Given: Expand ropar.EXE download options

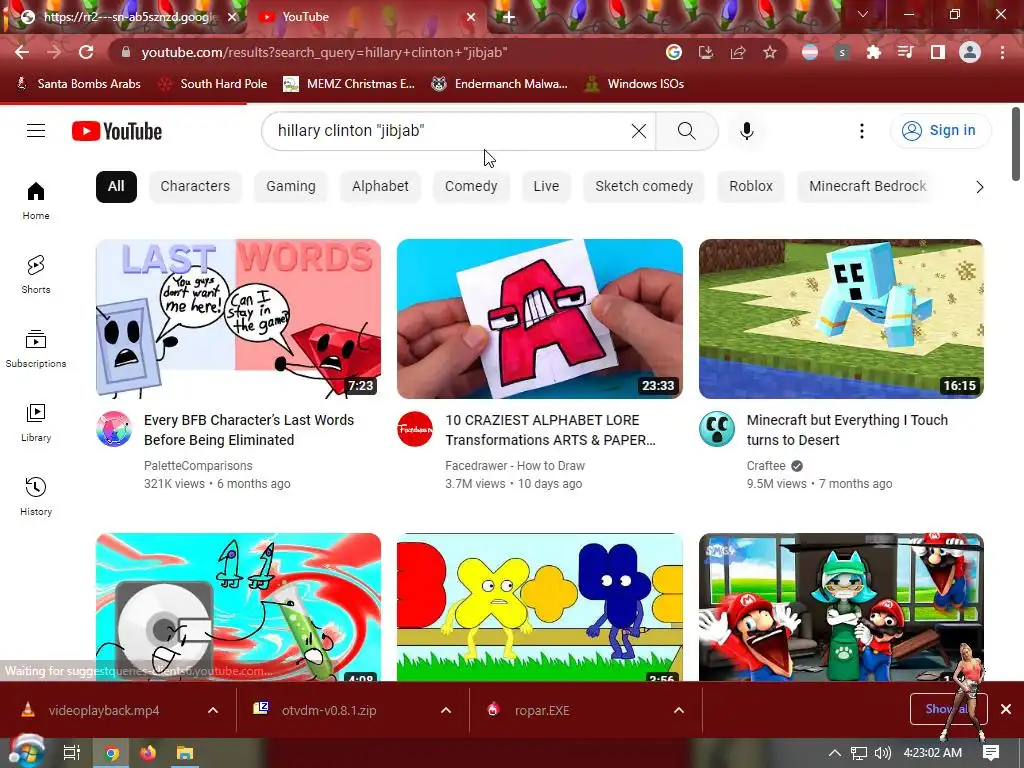Looking at the screenshot, I should [679, 711].
